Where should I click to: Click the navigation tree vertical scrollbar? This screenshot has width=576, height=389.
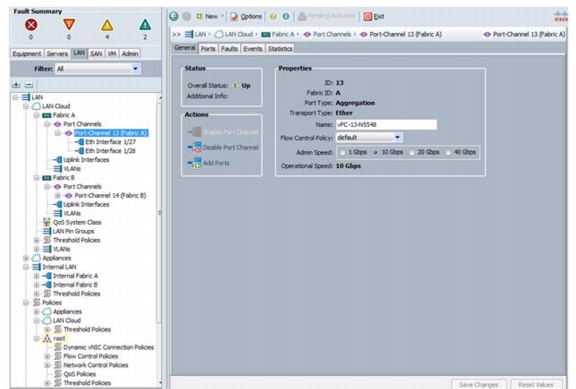[x=159, y=213]
